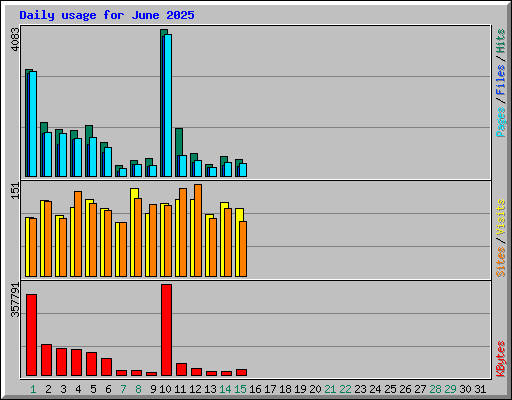Screen dimensions: 512x400
Task: Click day 30 on the x-axis
Action: coord(465,389)
